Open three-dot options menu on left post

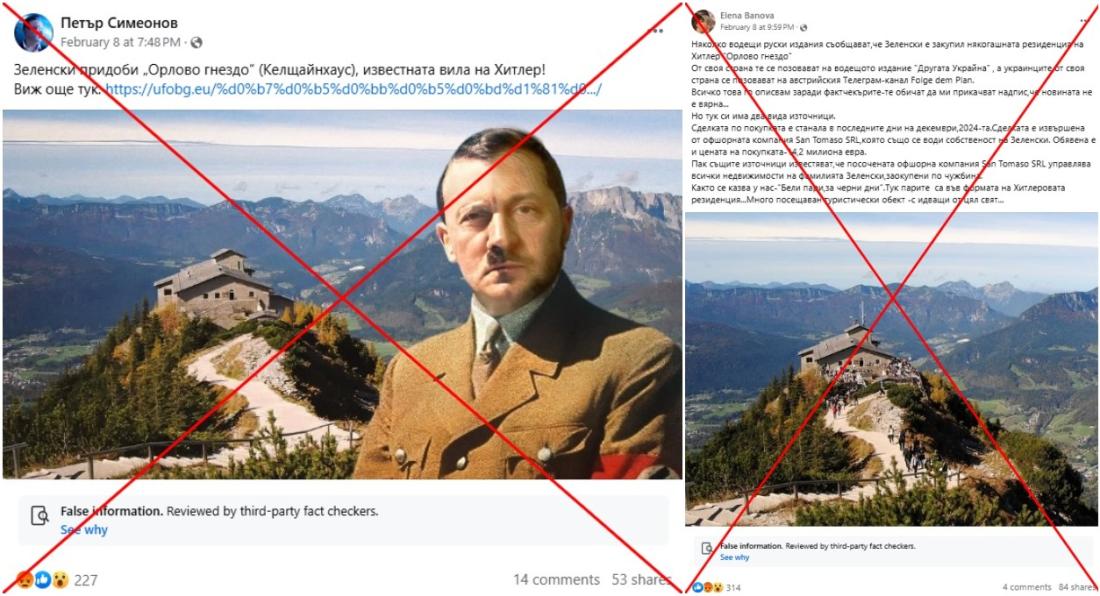[x=657, y=30]
